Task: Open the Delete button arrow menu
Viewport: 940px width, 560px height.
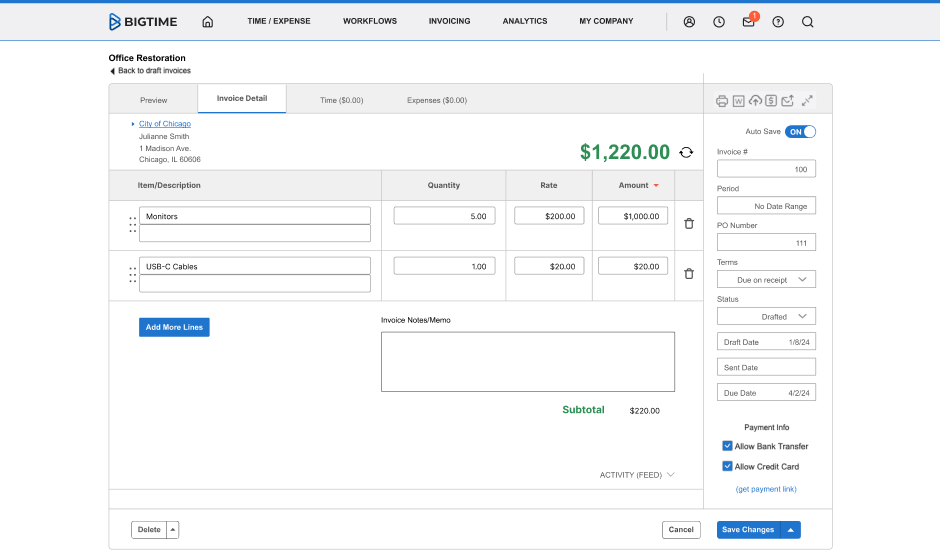Action: point(173,530)
